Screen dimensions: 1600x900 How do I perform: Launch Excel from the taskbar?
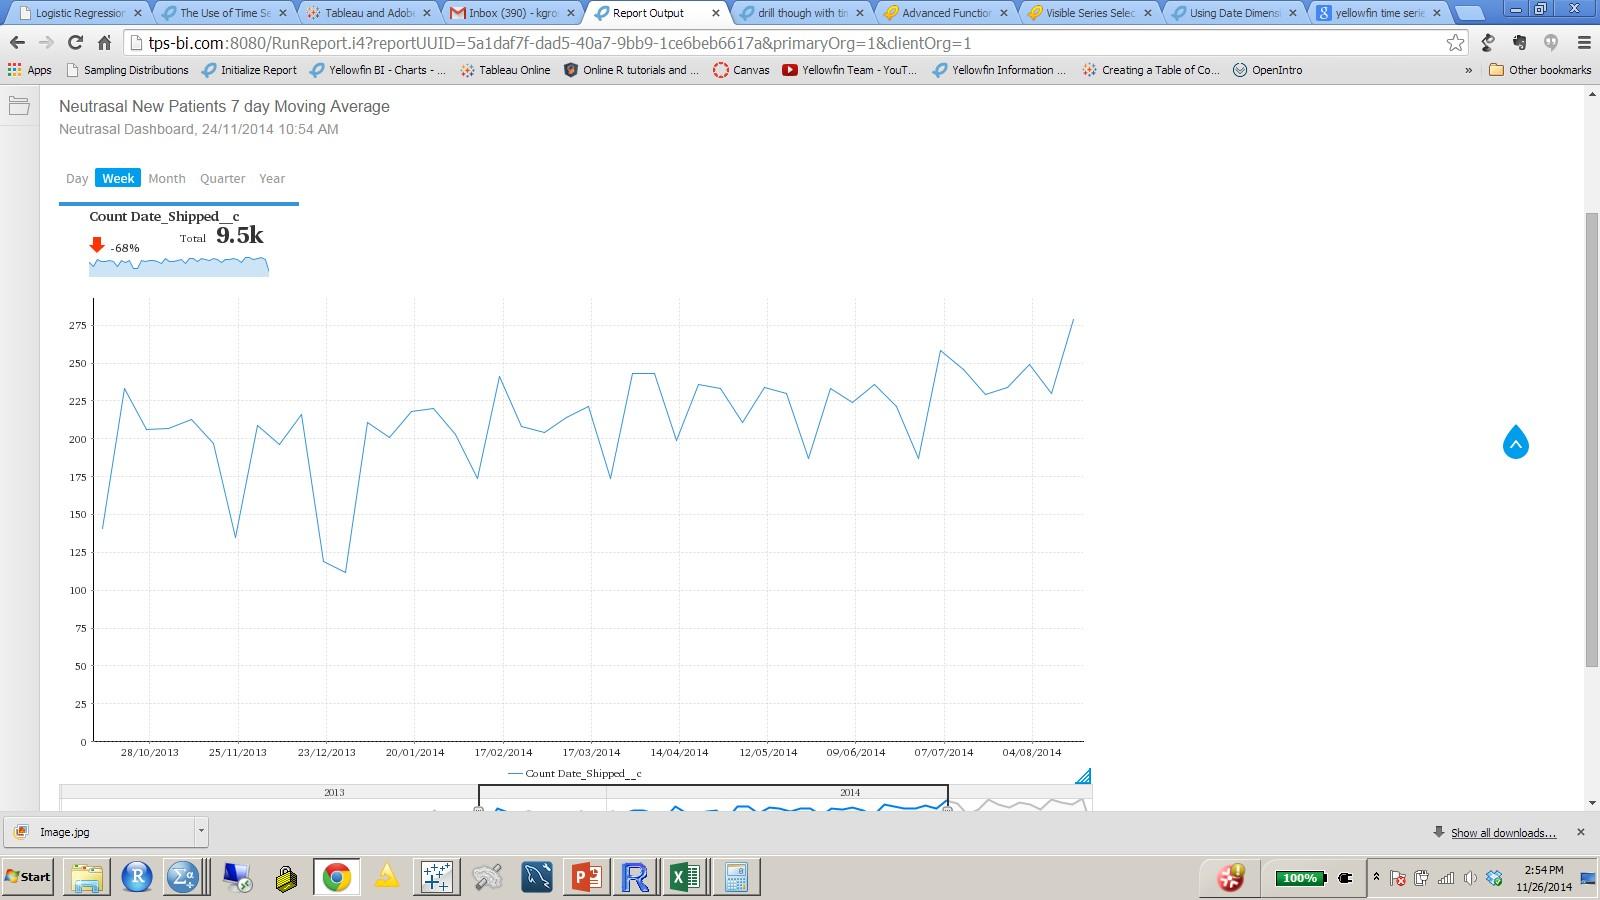685,877
